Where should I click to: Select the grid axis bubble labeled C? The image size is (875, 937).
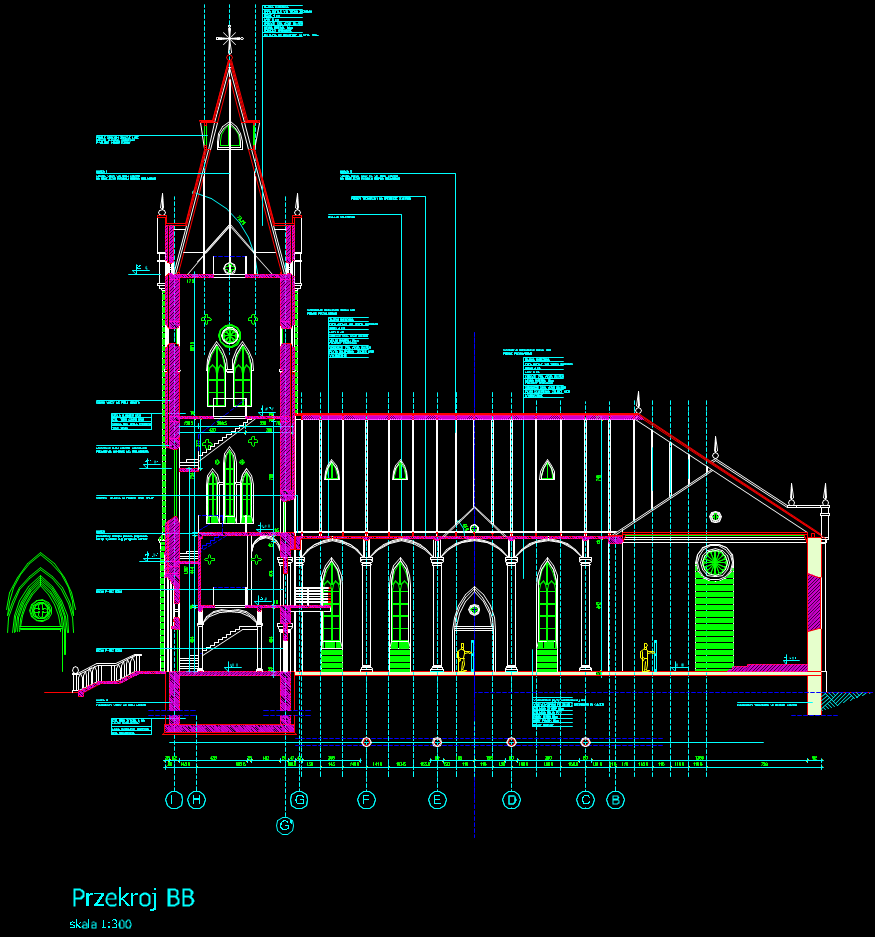click(586, 800)
